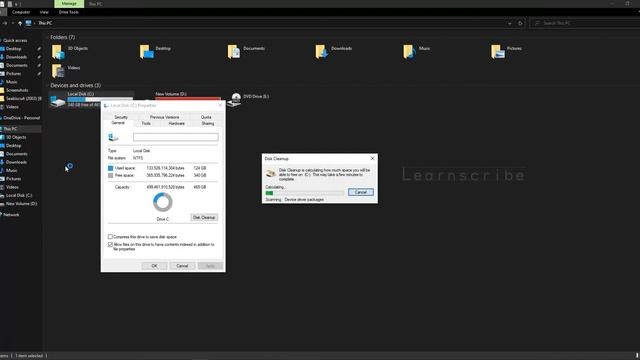Click the gray Free space color swatch
640x360 pixels.
(110, 176)
